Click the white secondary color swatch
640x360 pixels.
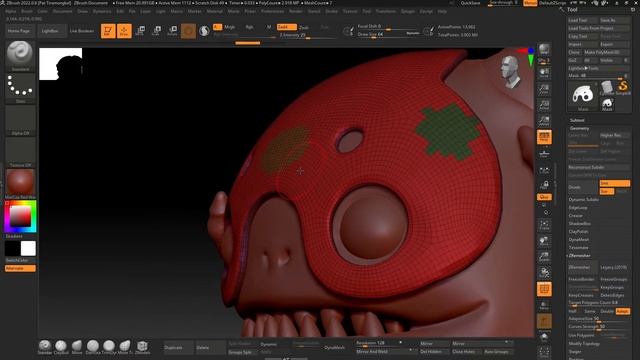click(x=28, y=248)
